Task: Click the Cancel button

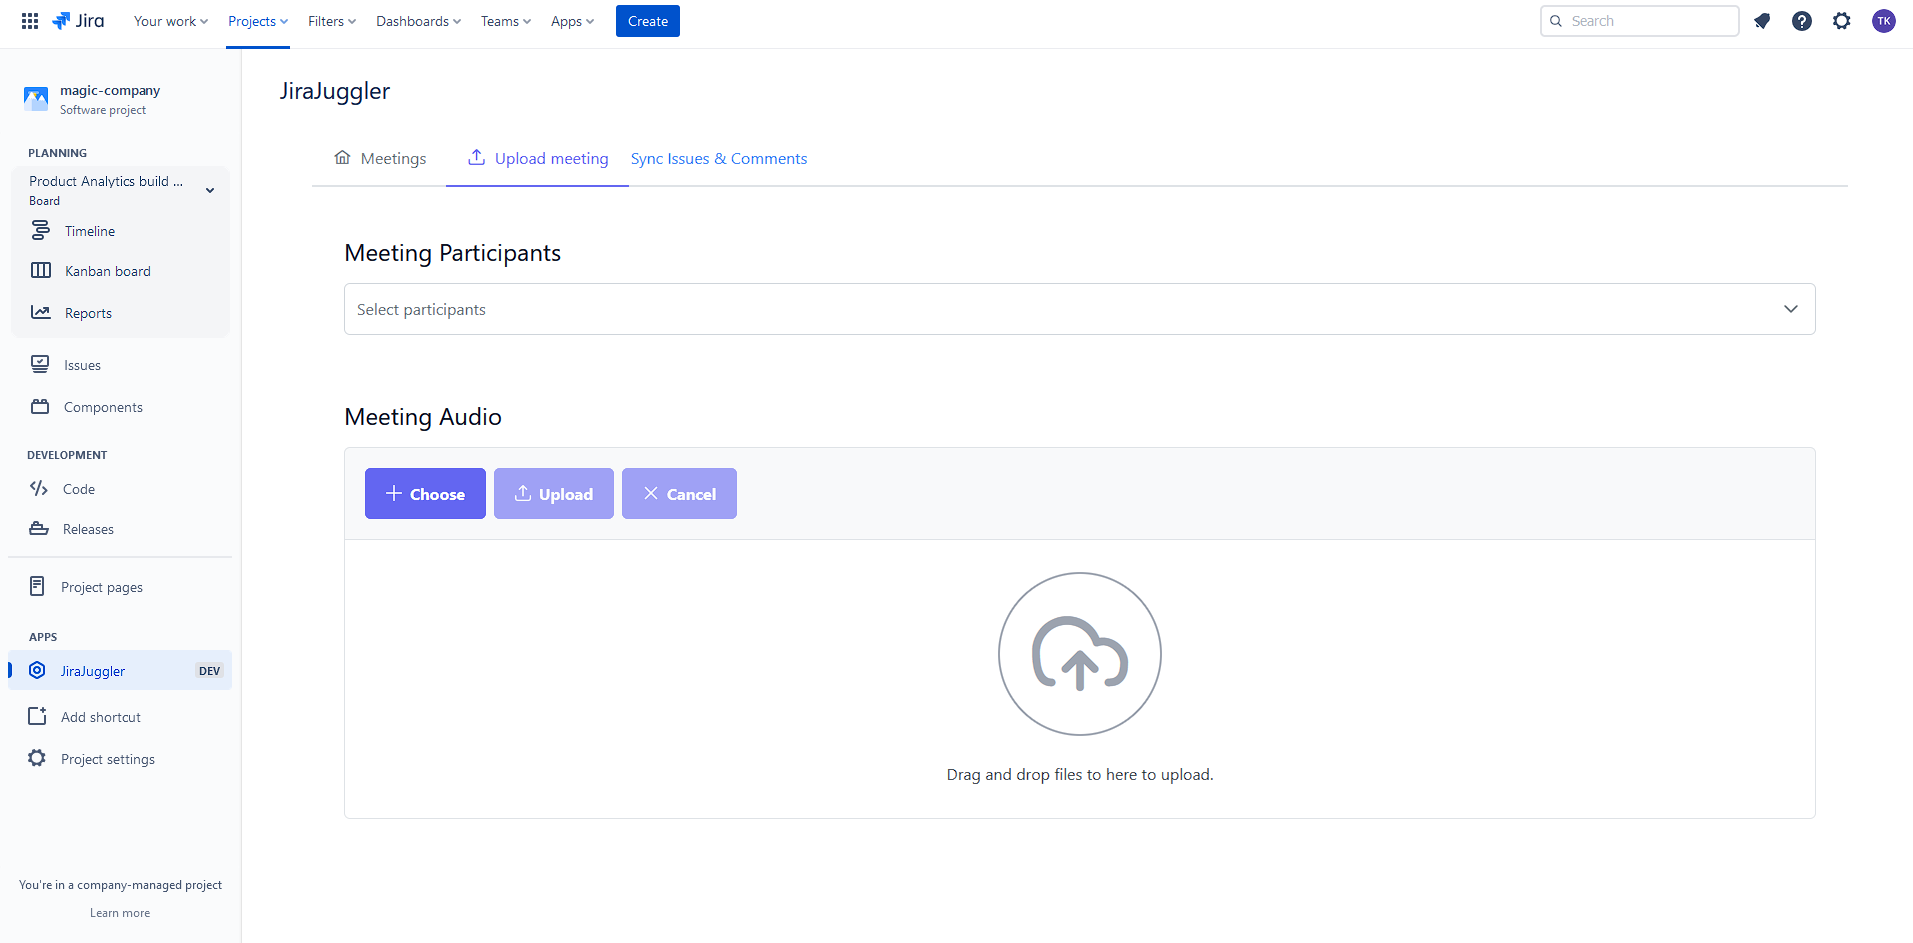Action: [x=679, y=493]
